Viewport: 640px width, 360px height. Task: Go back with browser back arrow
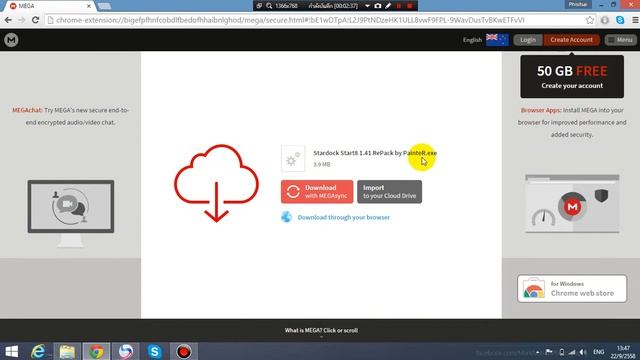click(x=8, y=20)
